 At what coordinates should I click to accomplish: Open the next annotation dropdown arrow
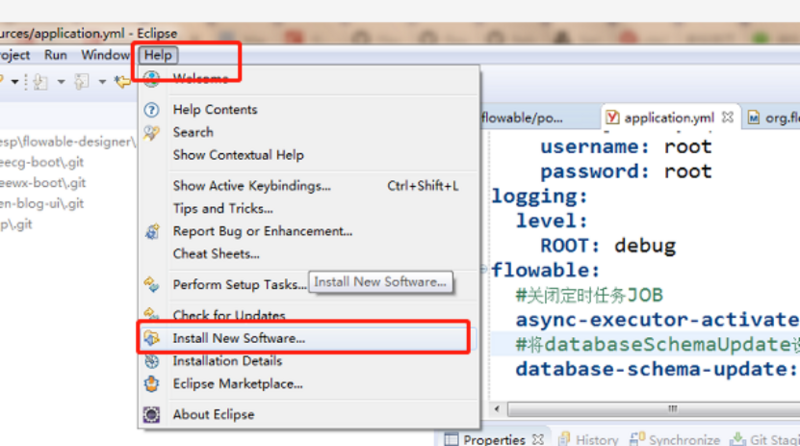[x=61, y=82]
